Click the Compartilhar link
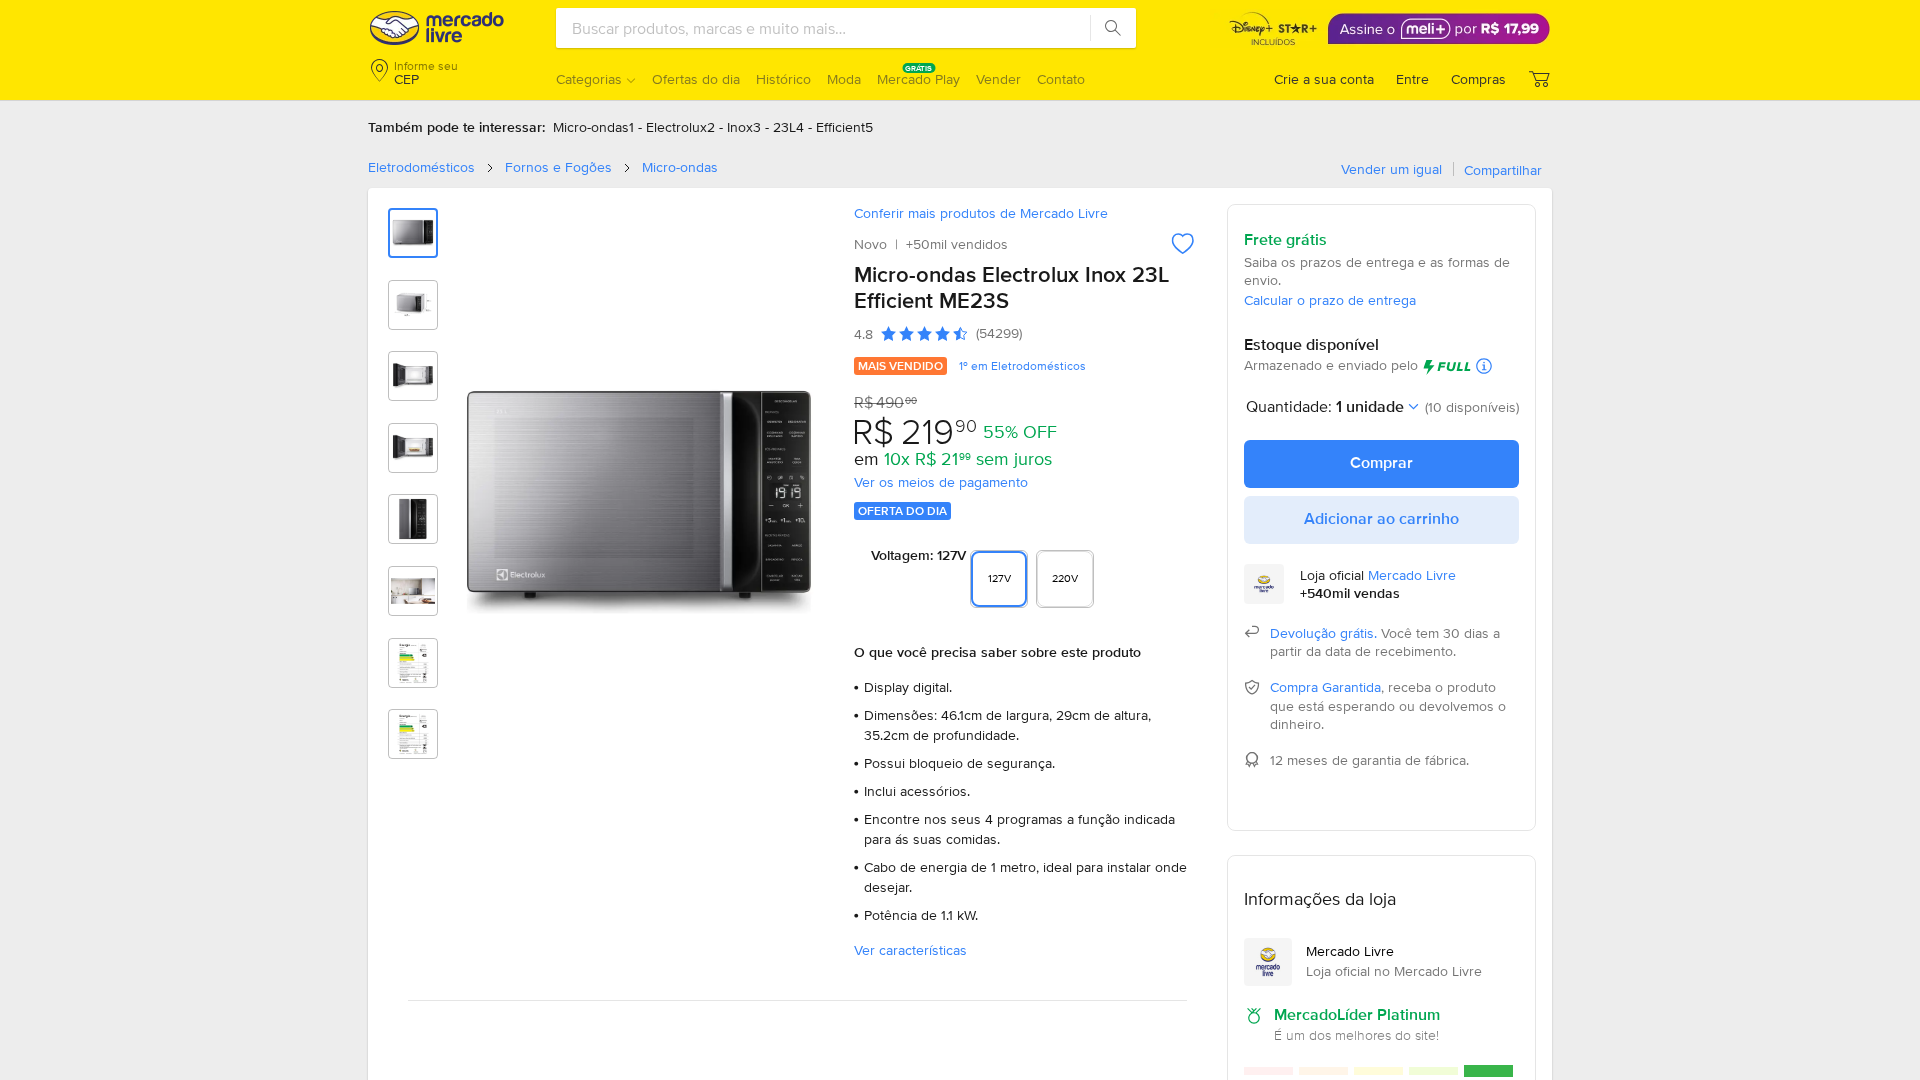 (x=1502, y=171)
